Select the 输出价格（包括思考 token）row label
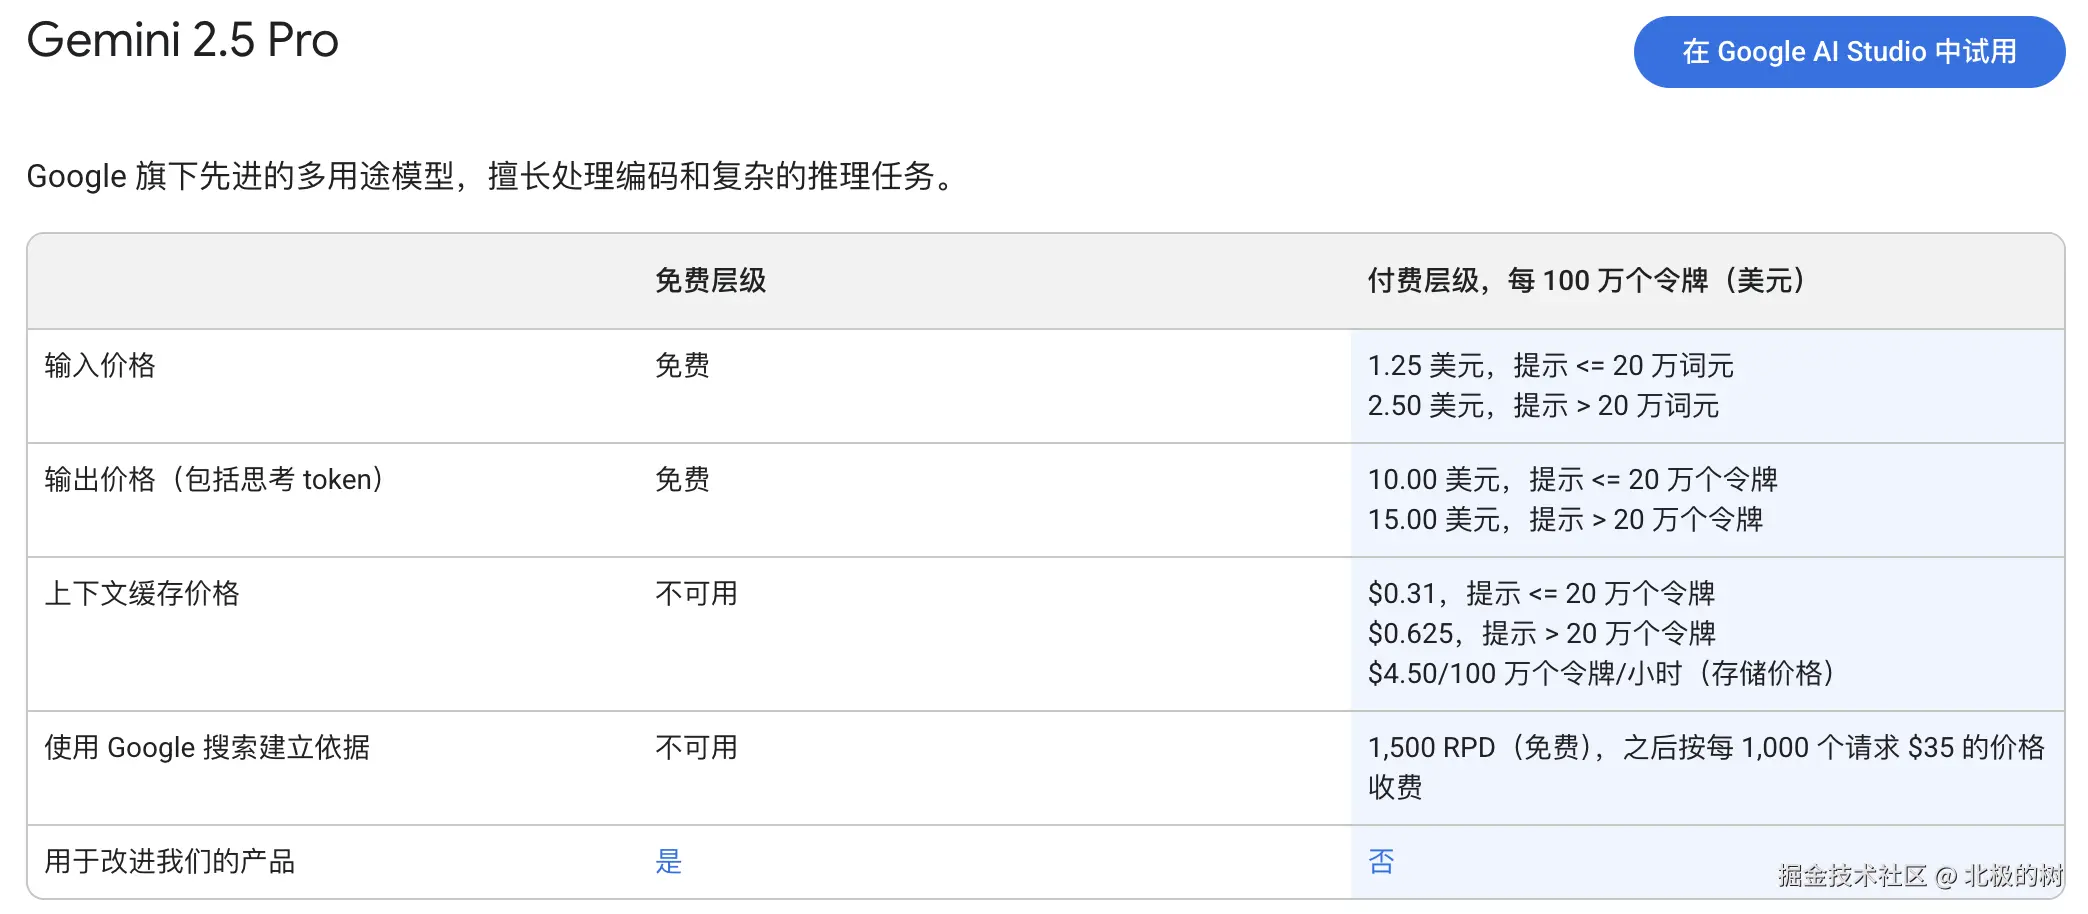2088x914 pixels. (214, 480)
